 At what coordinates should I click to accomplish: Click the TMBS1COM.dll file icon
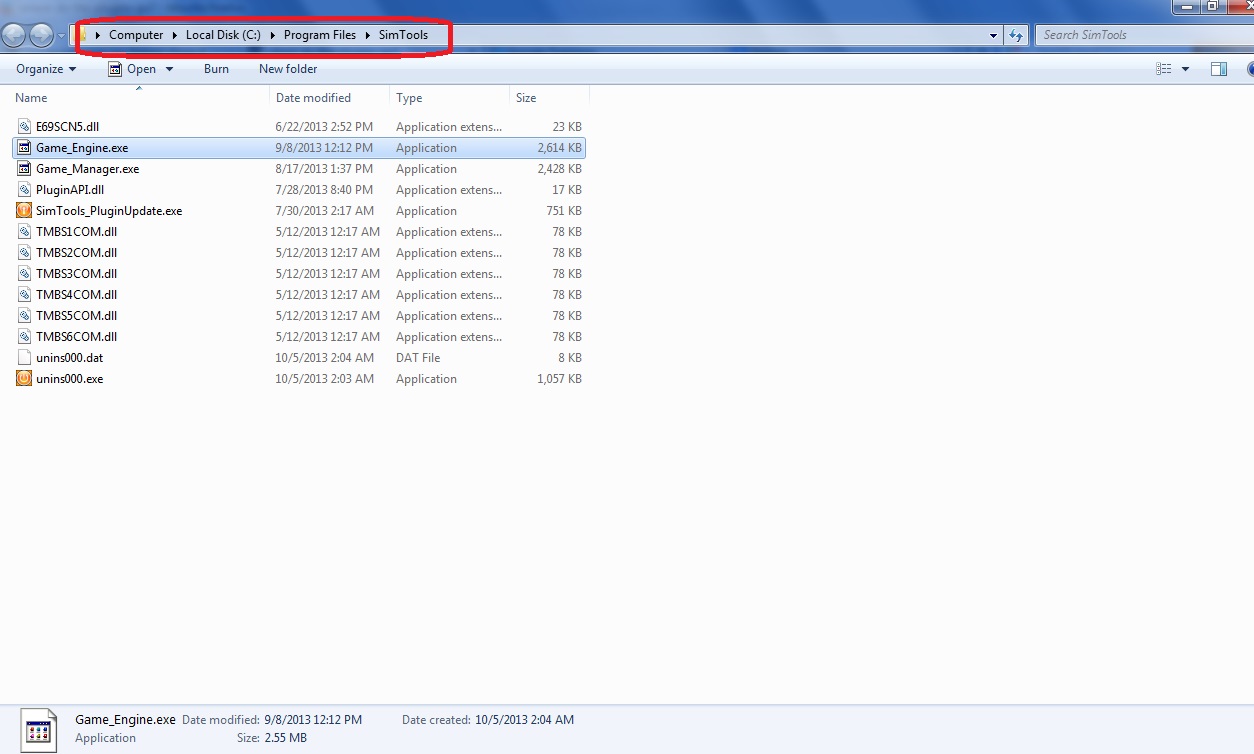click(24, 232)
